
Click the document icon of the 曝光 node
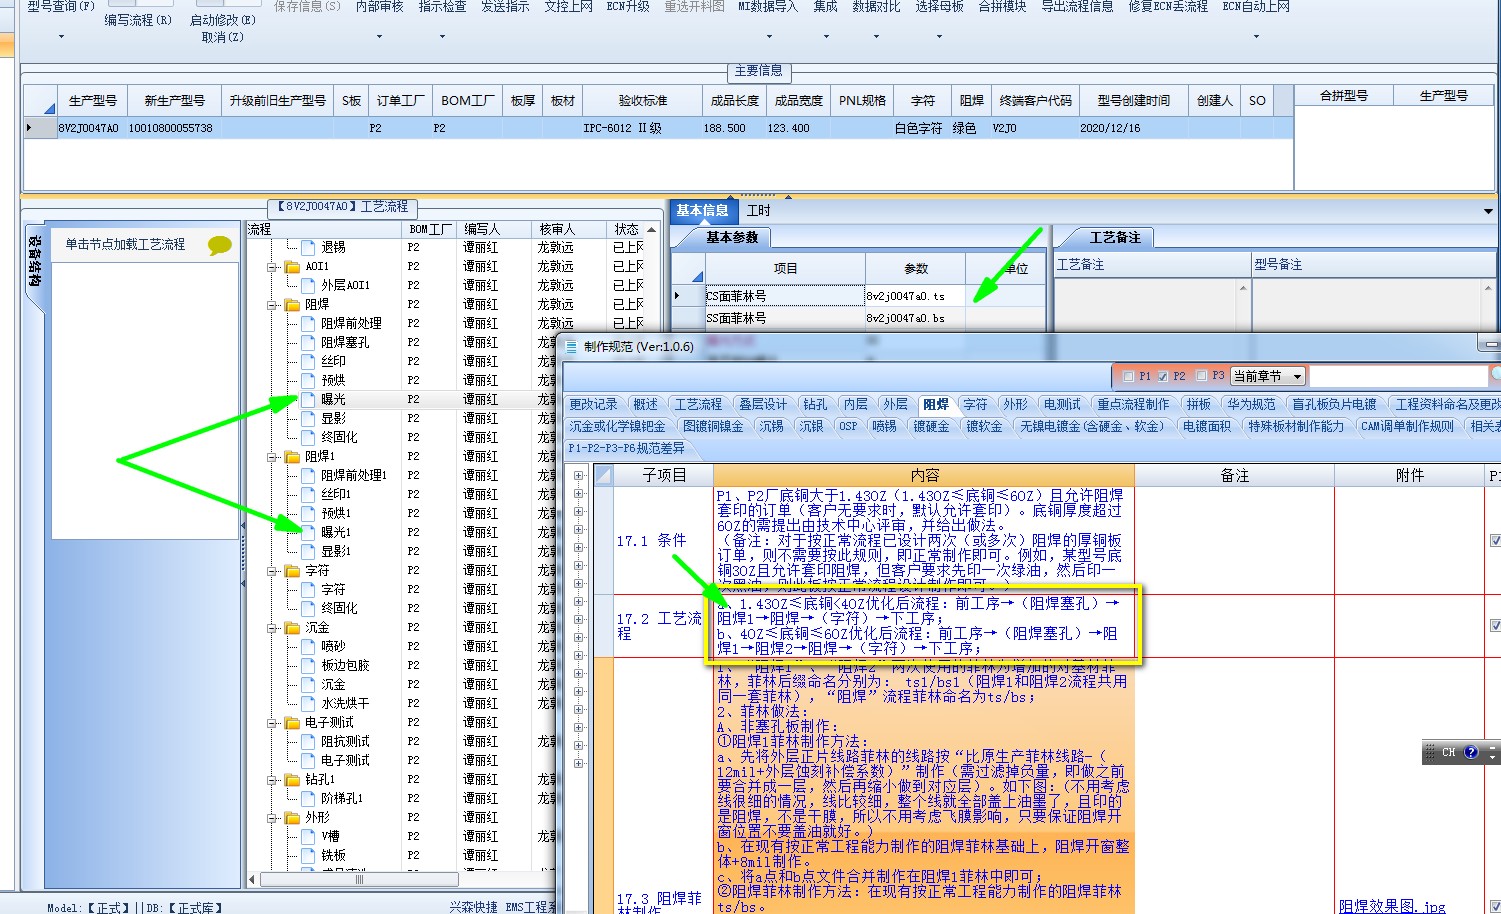(308, 400)
